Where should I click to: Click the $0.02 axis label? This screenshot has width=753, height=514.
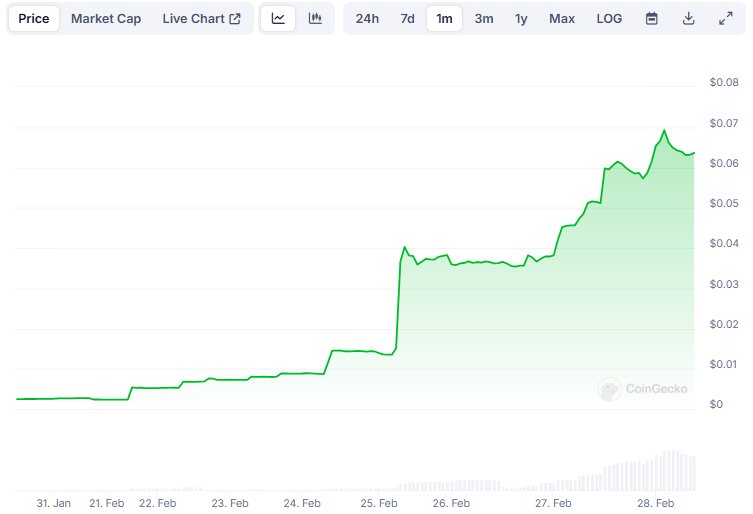[x=724, y=324]
